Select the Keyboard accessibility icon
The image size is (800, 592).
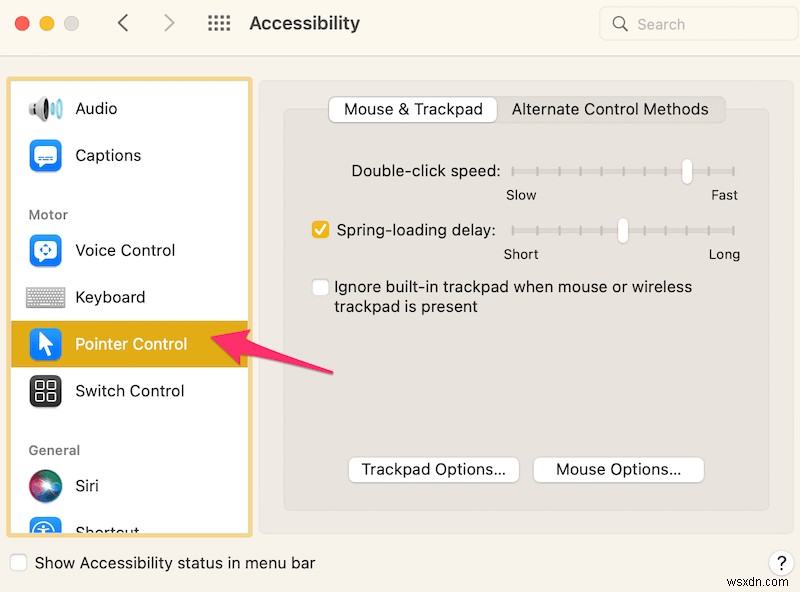[45, 297]
